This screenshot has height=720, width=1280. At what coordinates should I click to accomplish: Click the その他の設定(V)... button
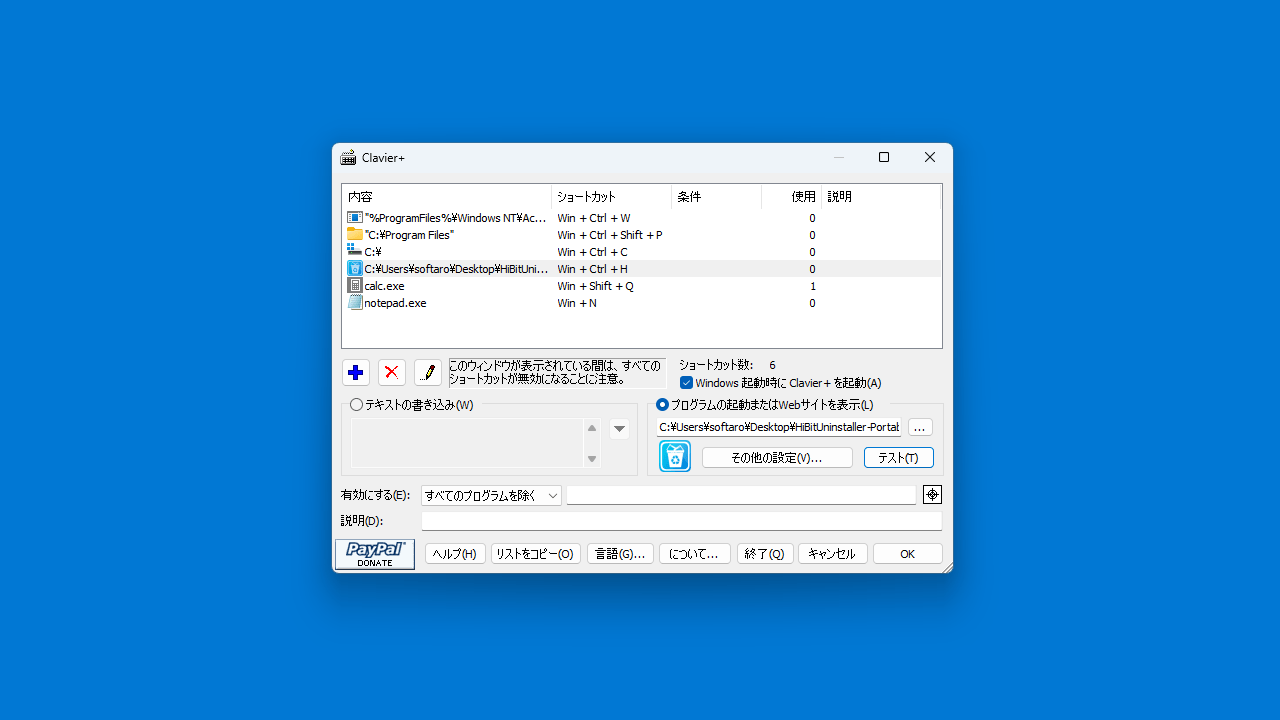pyautogui.click(x=777, y=458)
